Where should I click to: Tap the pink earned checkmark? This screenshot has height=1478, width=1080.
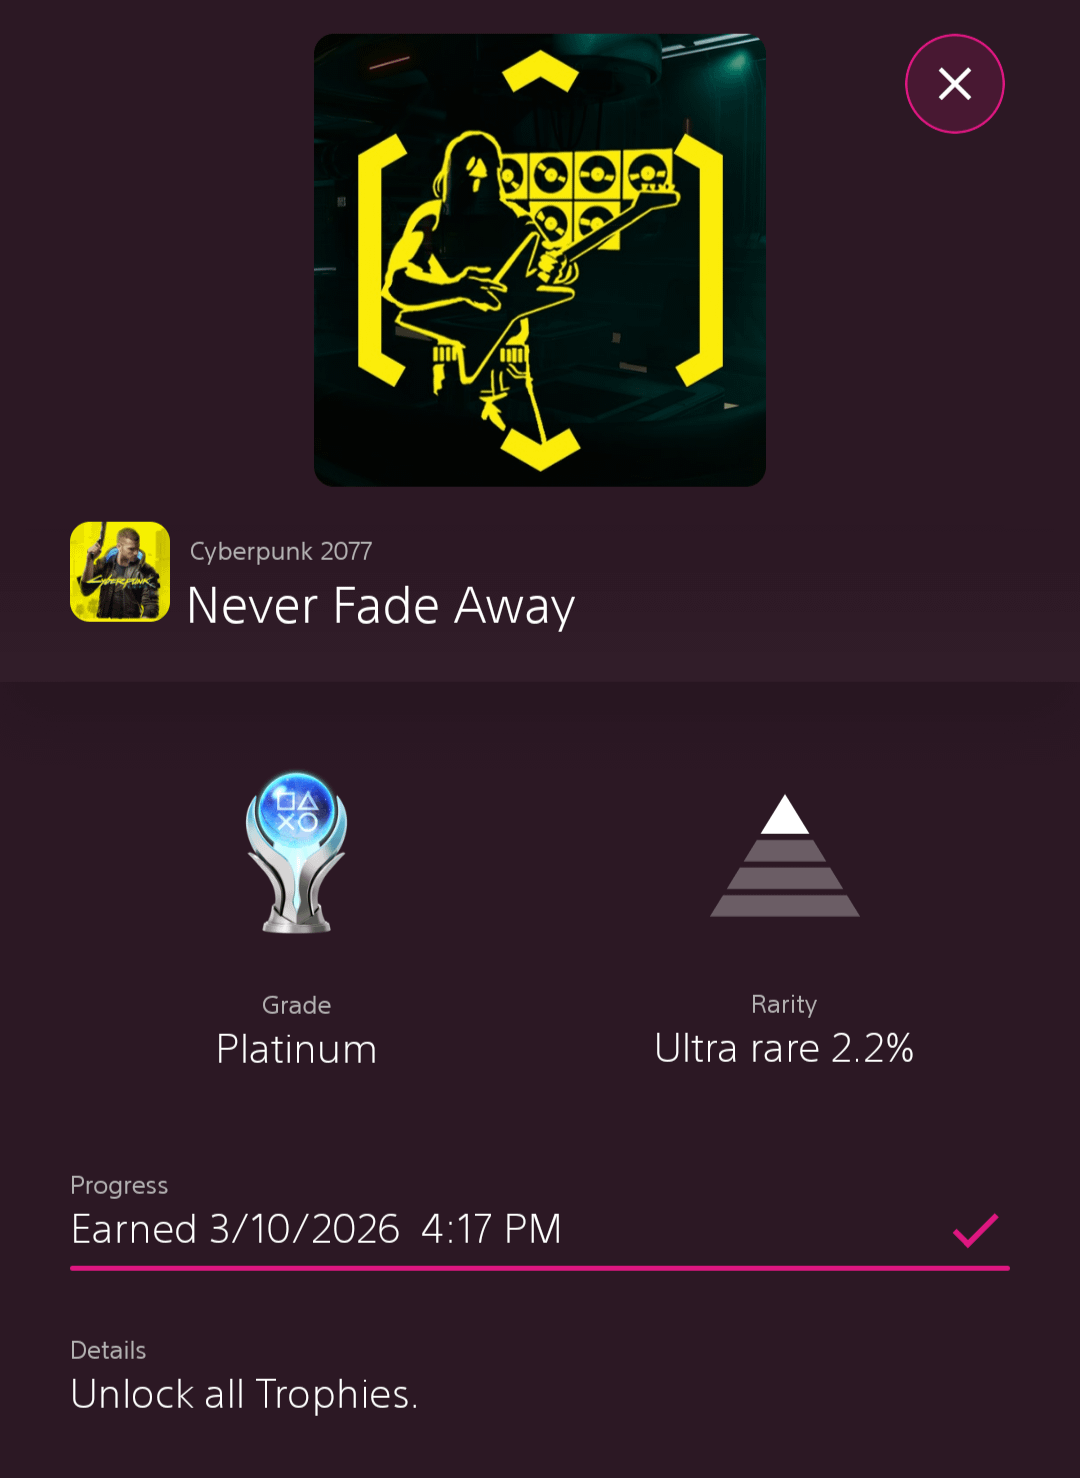[975, 1230]
